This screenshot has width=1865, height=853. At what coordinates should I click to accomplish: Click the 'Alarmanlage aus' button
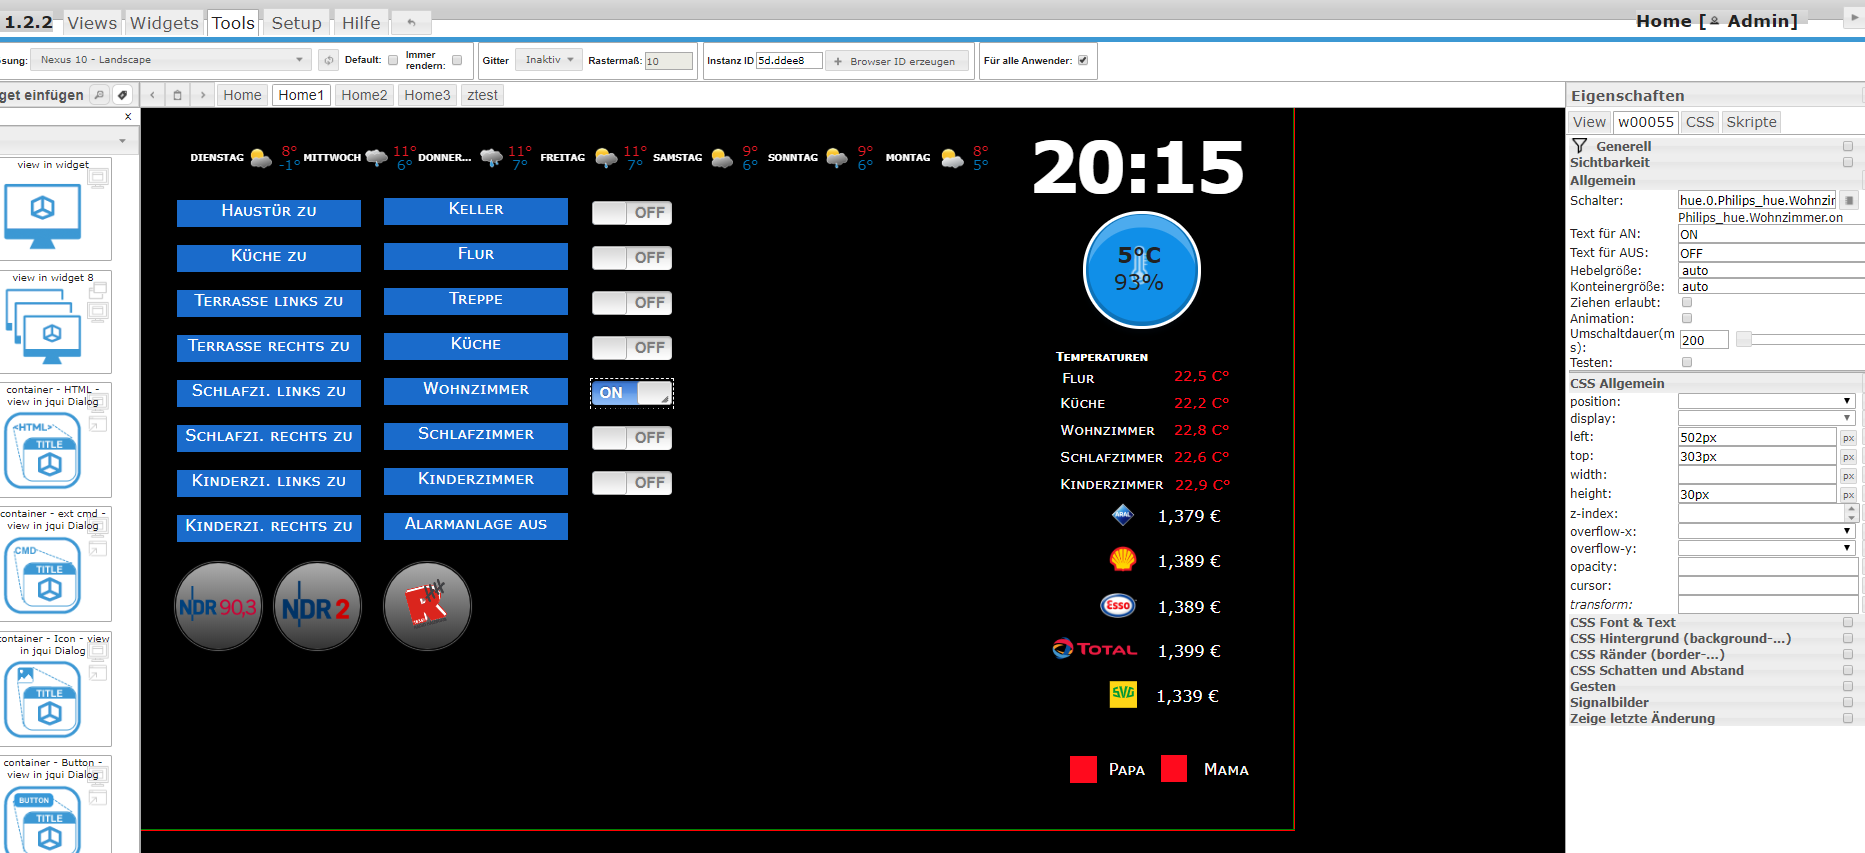tap(476, 524)
